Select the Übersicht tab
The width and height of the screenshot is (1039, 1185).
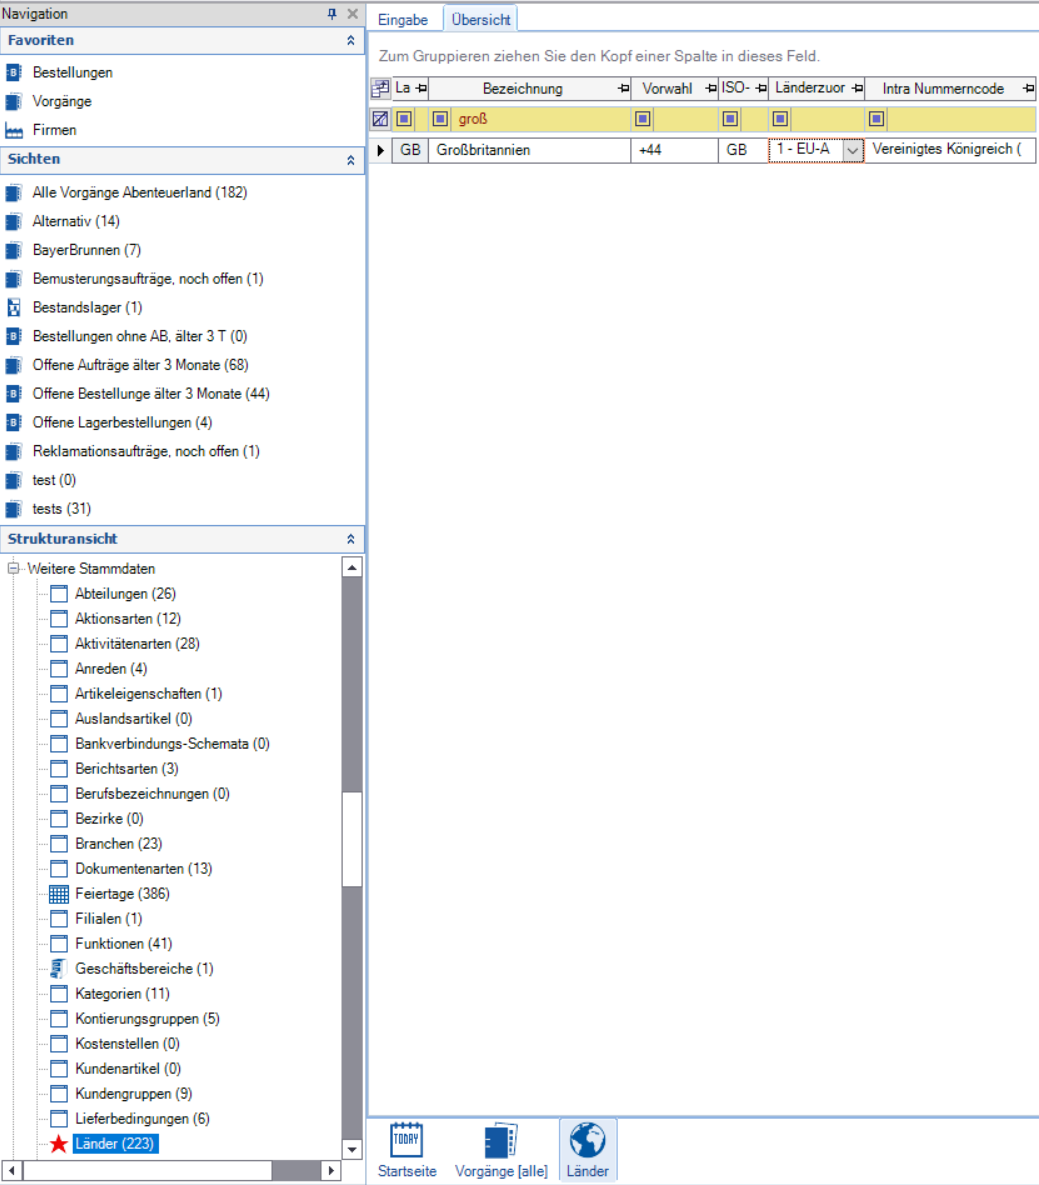(x=480, y=20)
